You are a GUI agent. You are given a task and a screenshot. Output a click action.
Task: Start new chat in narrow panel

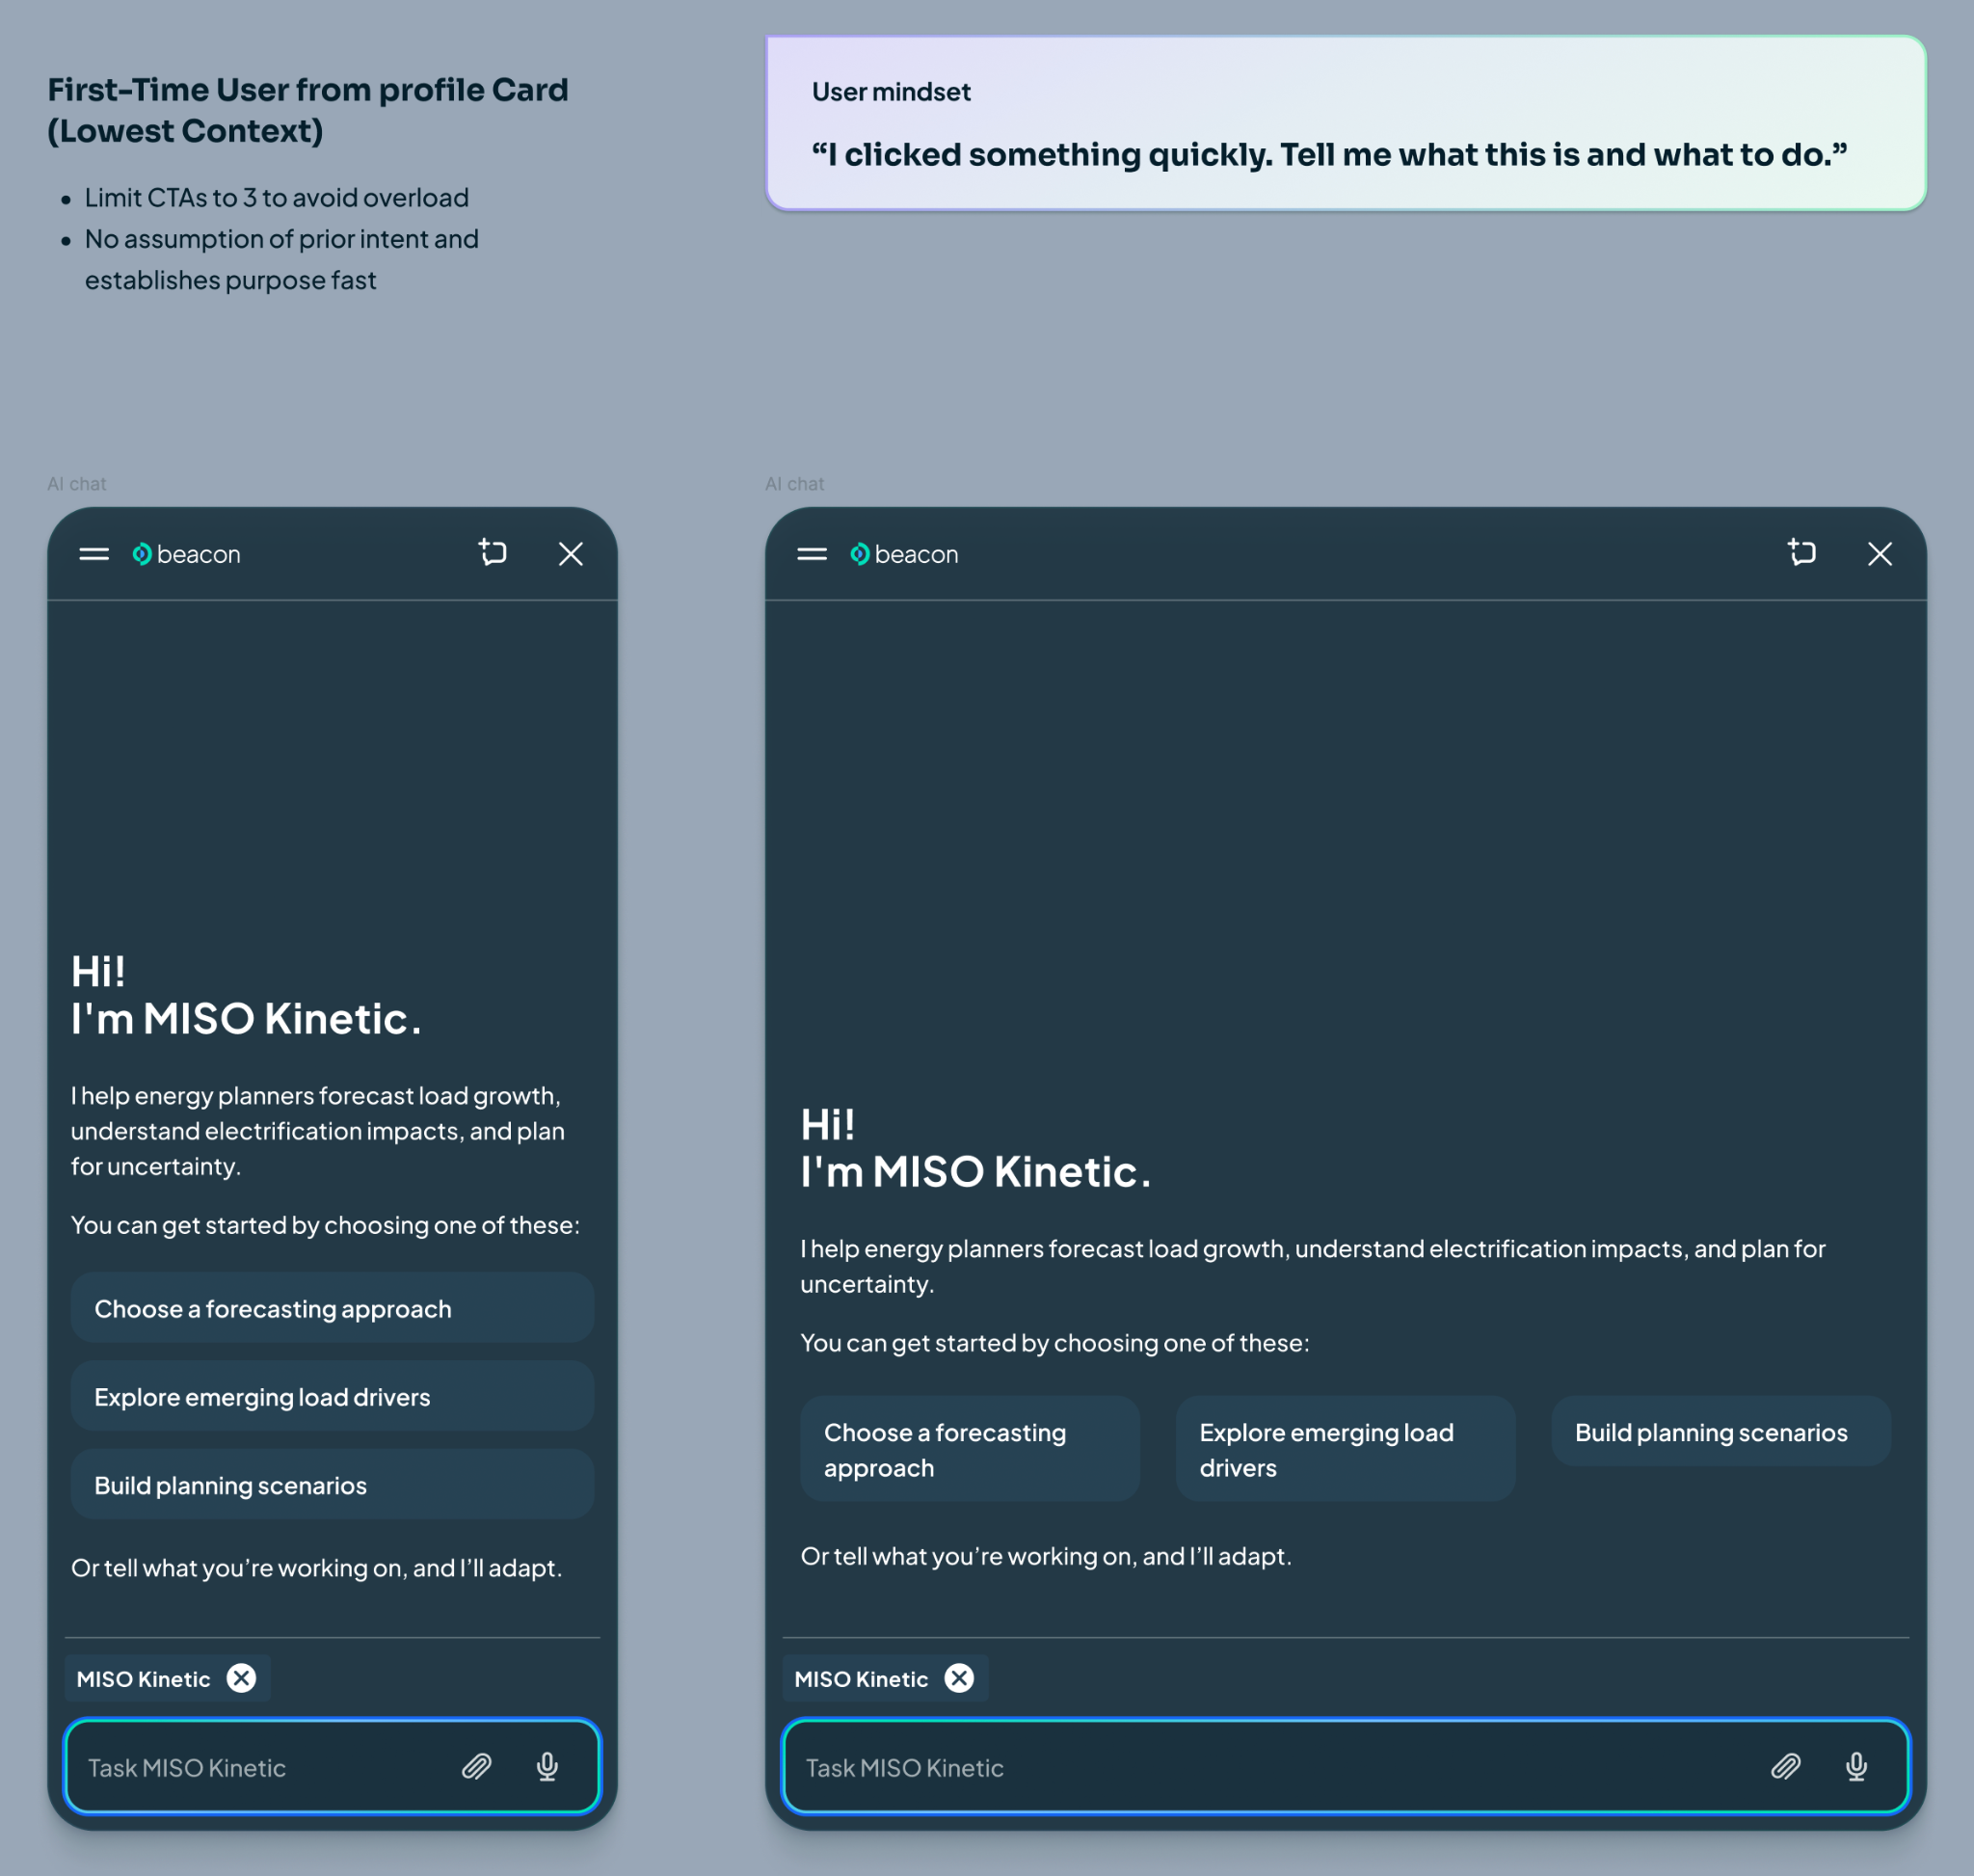tap(492, 553)
